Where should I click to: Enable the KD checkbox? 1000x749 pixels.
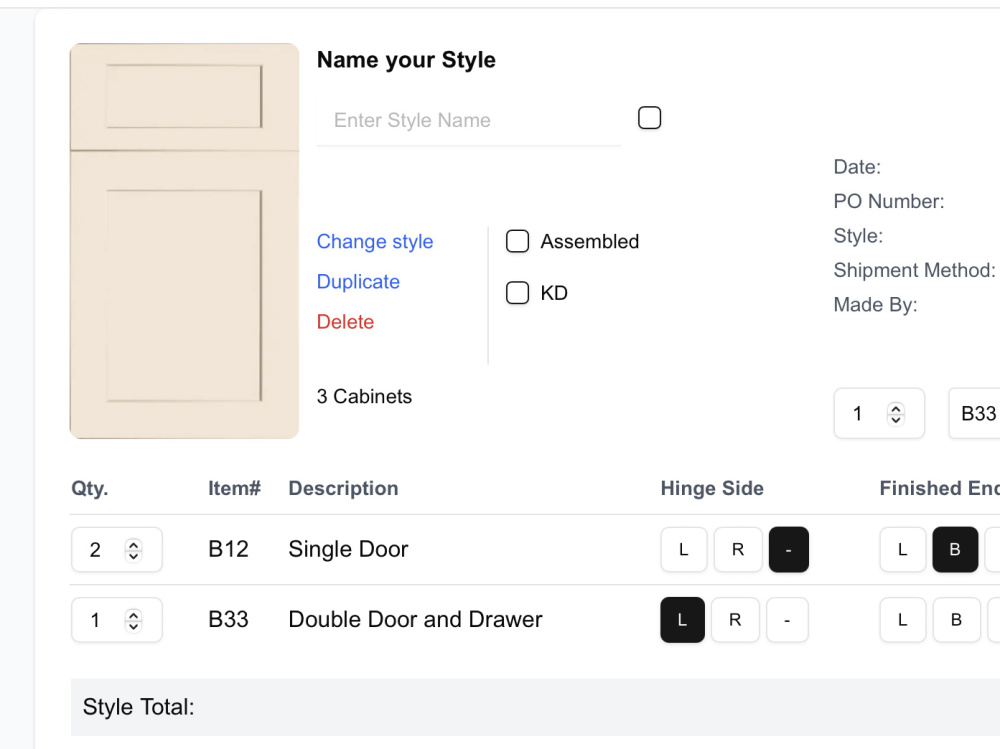[517, 293]
